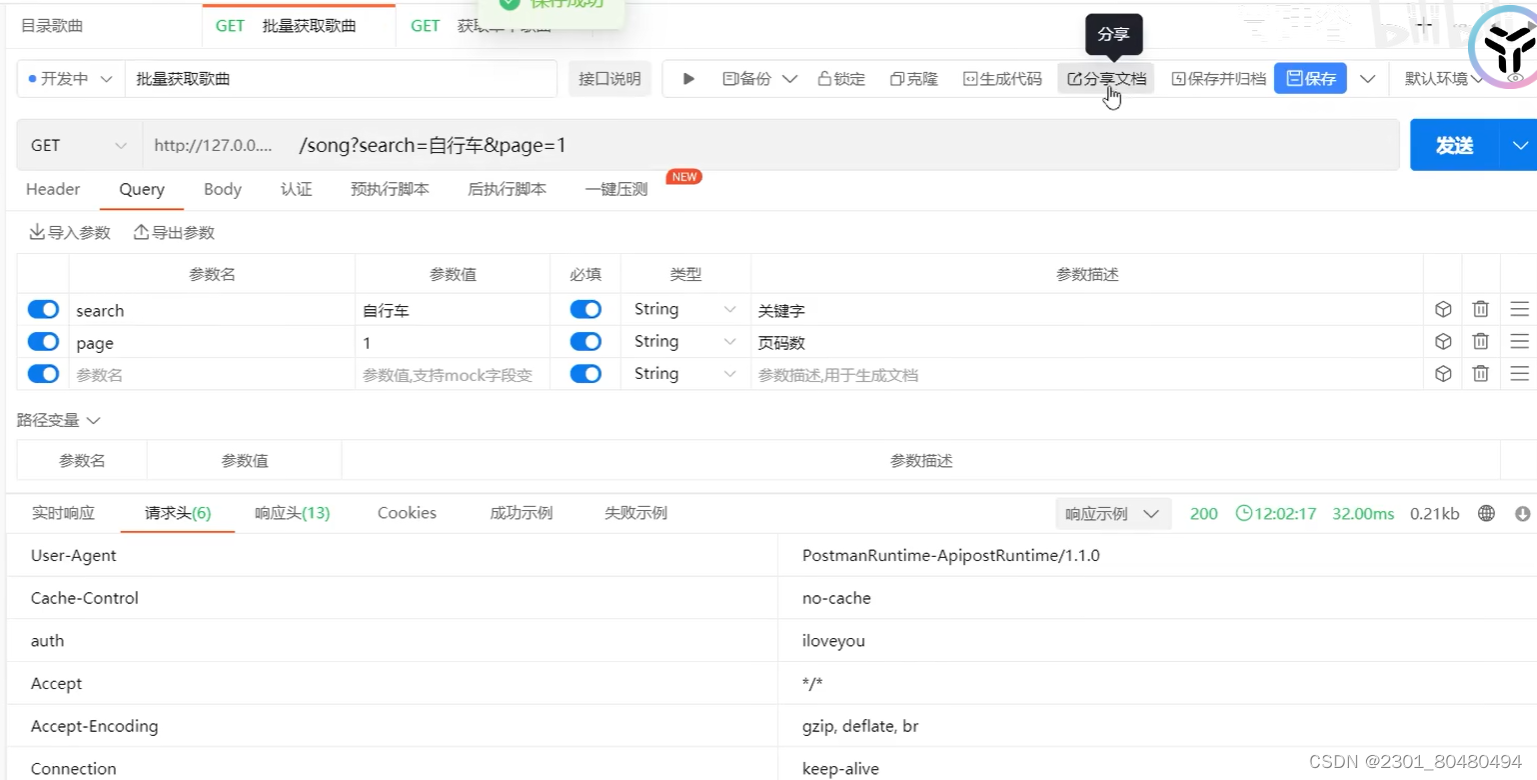Open the 成功示例 tab

click(x=521, y=513)
